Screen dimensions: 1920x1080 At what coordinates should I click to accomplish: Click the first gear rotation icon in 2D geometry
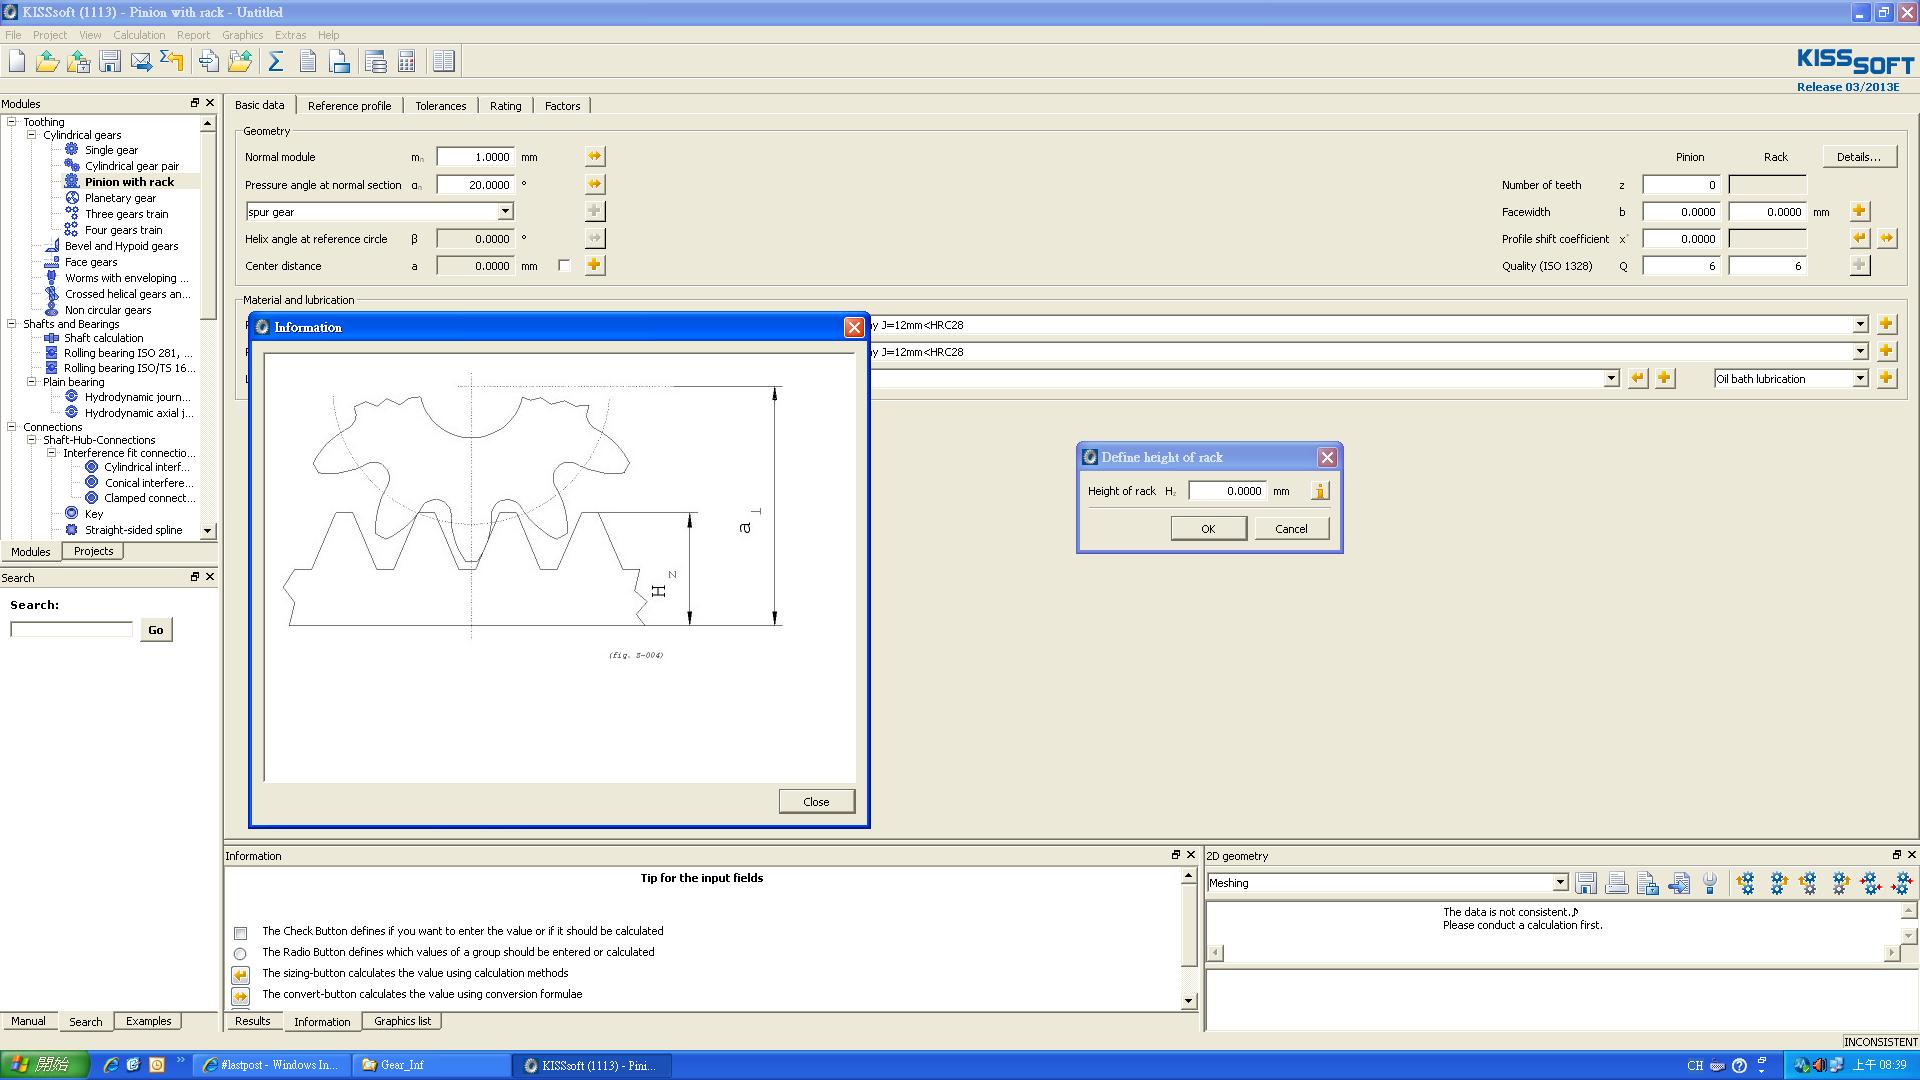coord(1746,883)
